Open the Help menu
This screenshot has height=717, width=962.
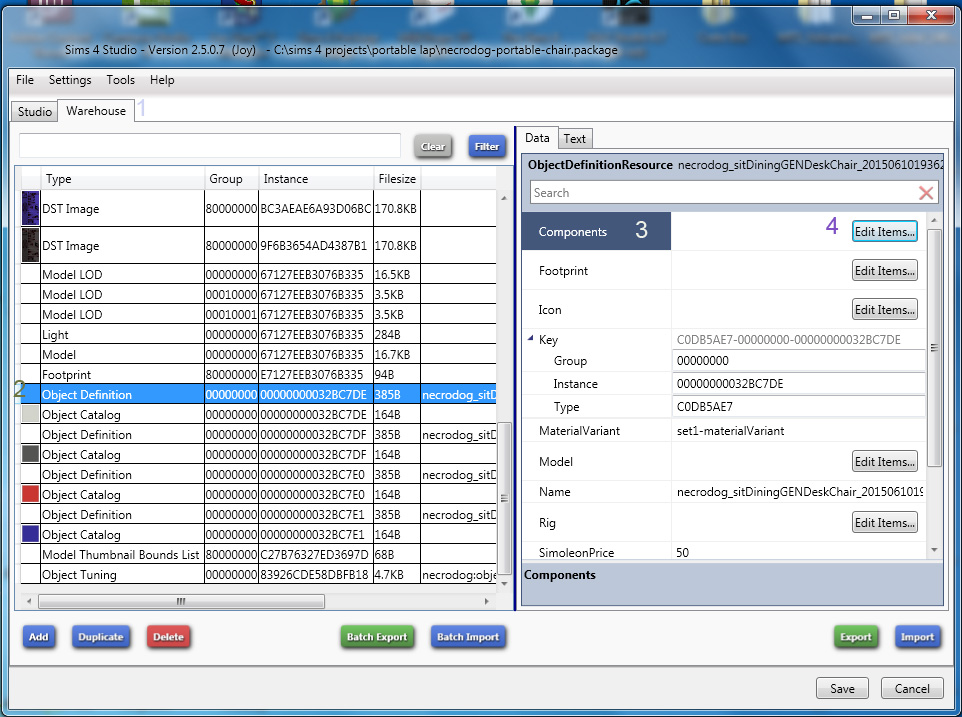pos(162,80)
